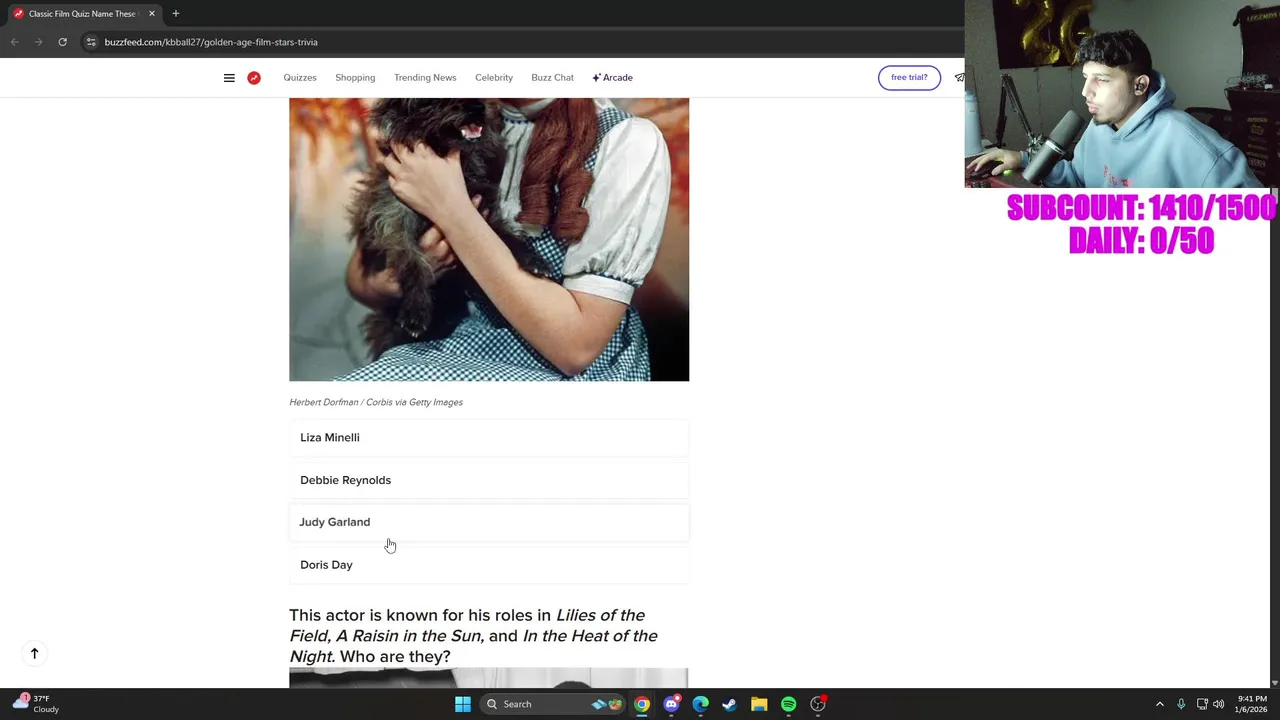Click the back-to-top arrow button
Screen dimensions: 1280x720
click(34, 654)
